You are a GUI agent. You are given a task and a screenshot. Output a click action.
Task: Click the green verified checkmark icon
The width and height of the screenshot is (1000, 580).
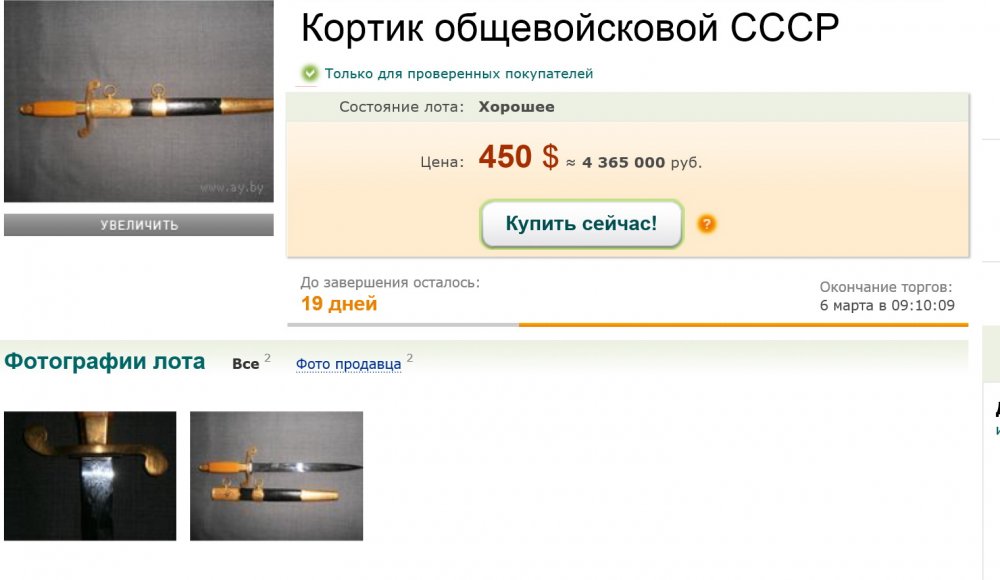[x=309, y=73]
